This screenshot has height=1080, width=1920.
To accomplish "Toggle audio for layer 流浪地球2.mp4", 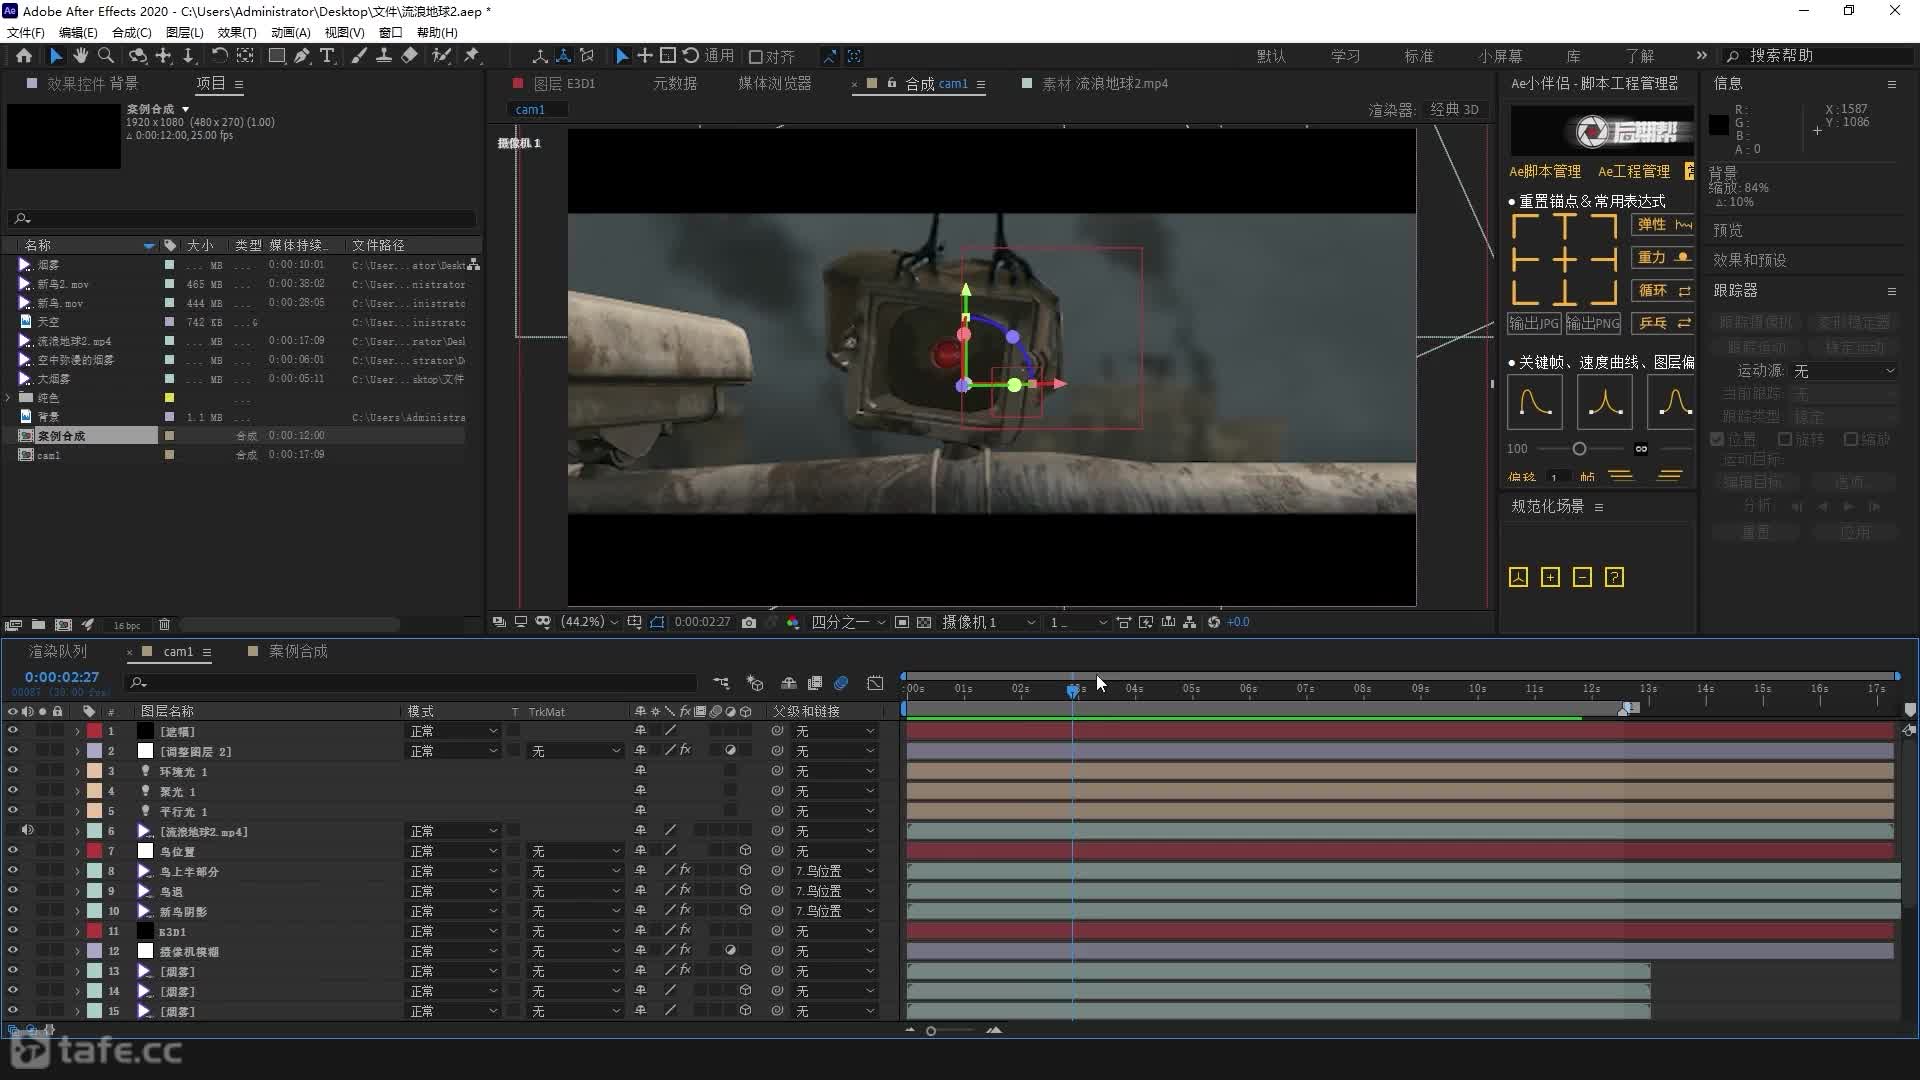I will [28, 831].
